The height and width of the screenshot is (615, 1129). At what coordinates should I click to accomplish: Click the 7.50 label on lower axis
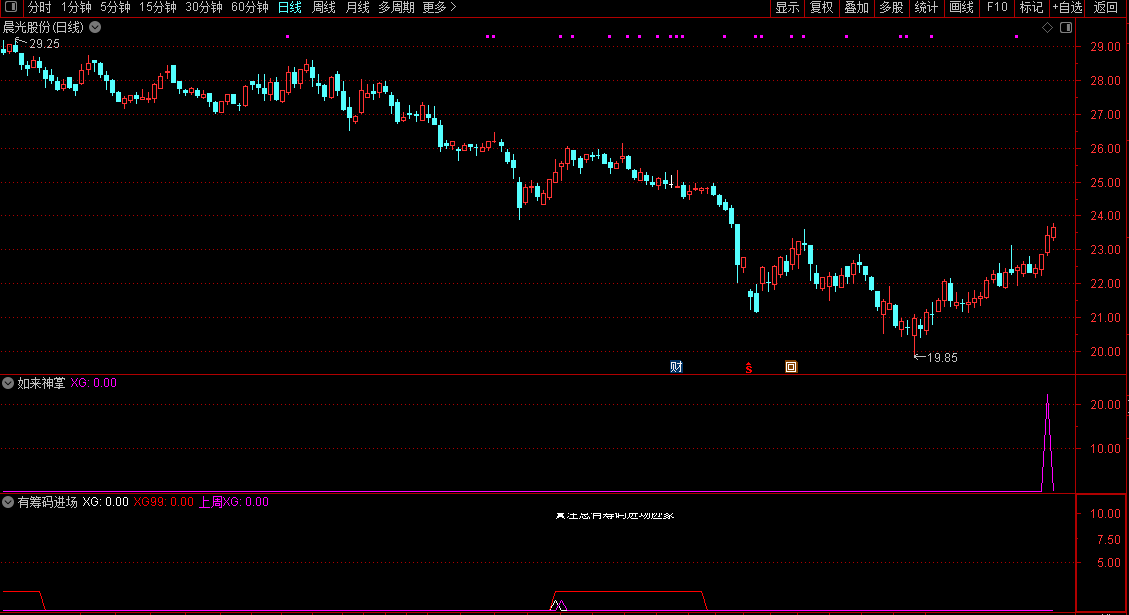[1108, 539]
